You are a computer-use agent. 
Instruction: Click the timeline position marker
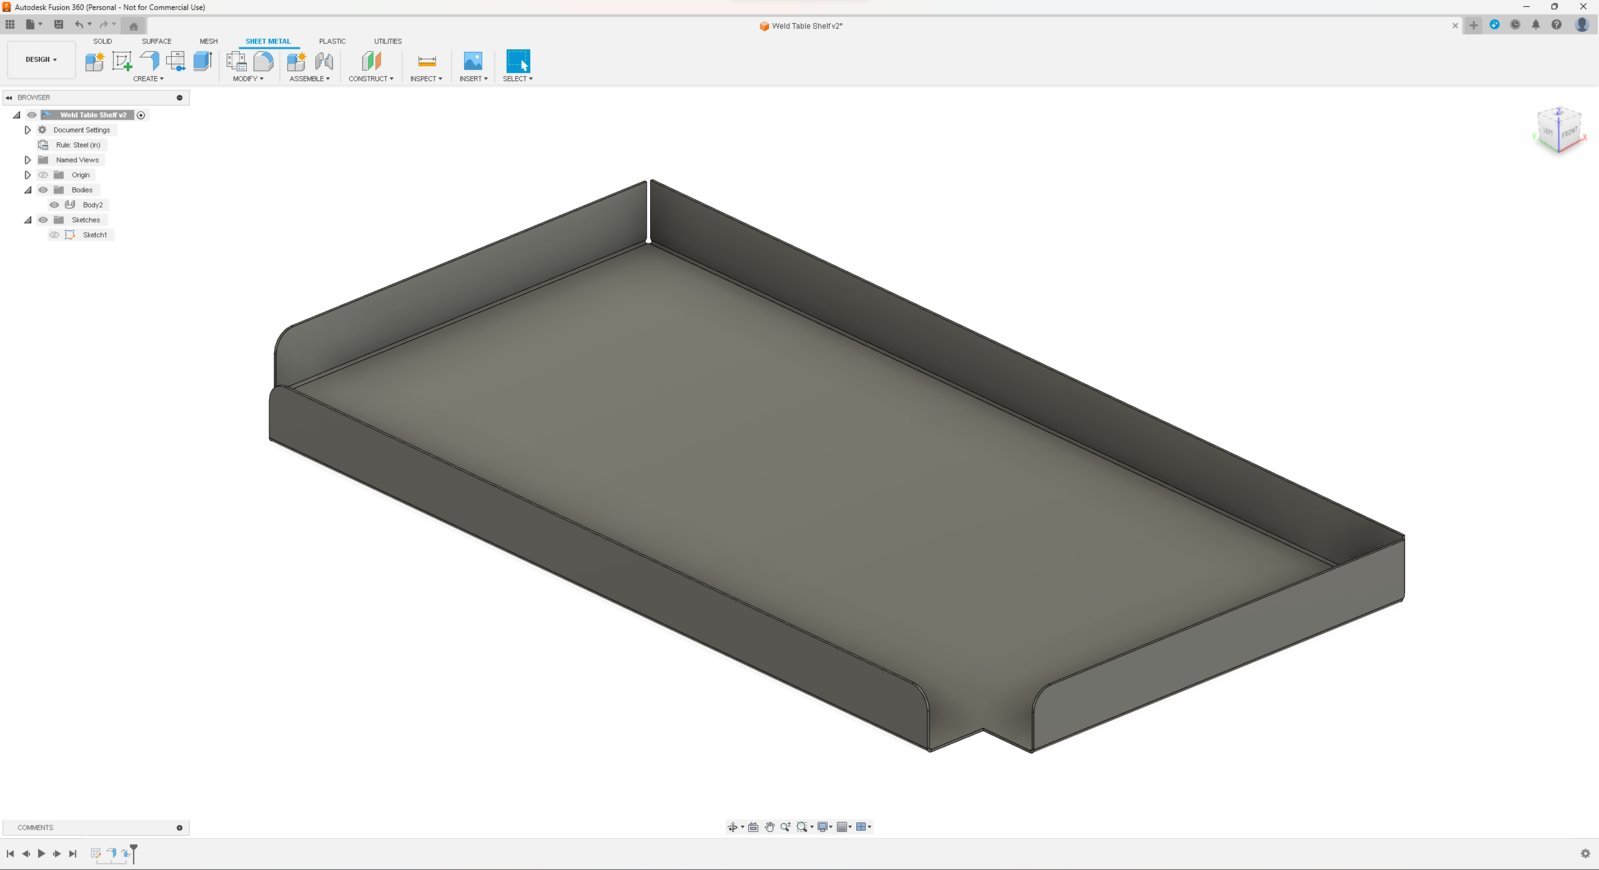coord(133,852)
